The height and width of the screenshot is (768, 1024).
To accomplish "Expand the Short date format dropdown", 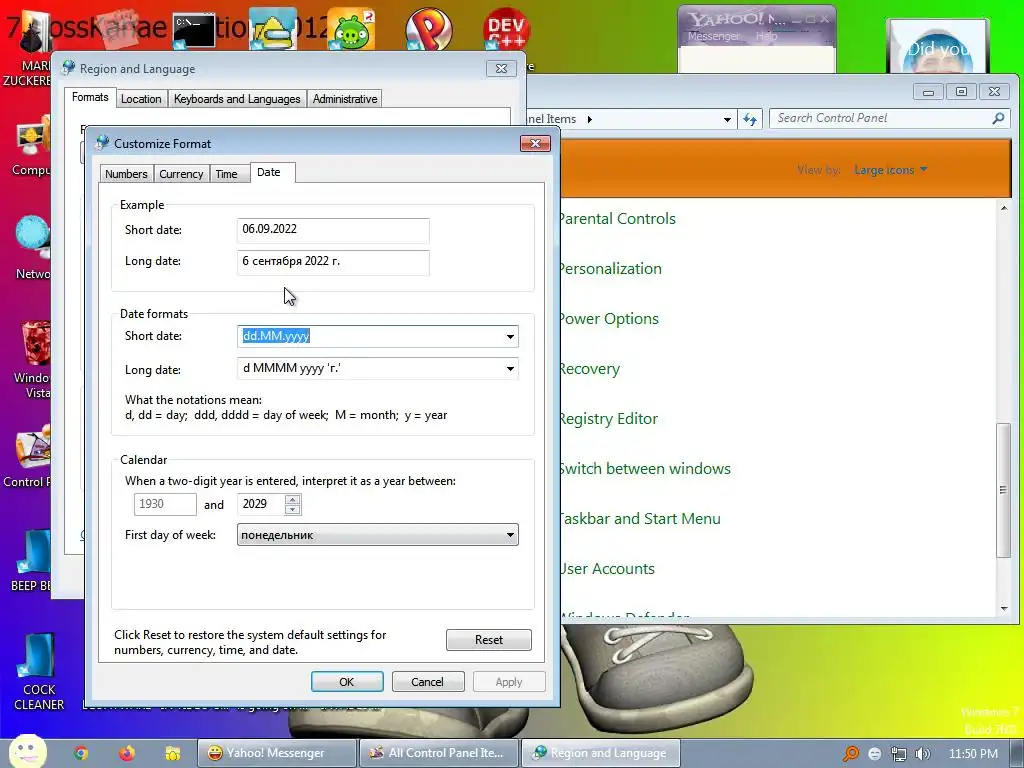I will click(x=510, y=336).
